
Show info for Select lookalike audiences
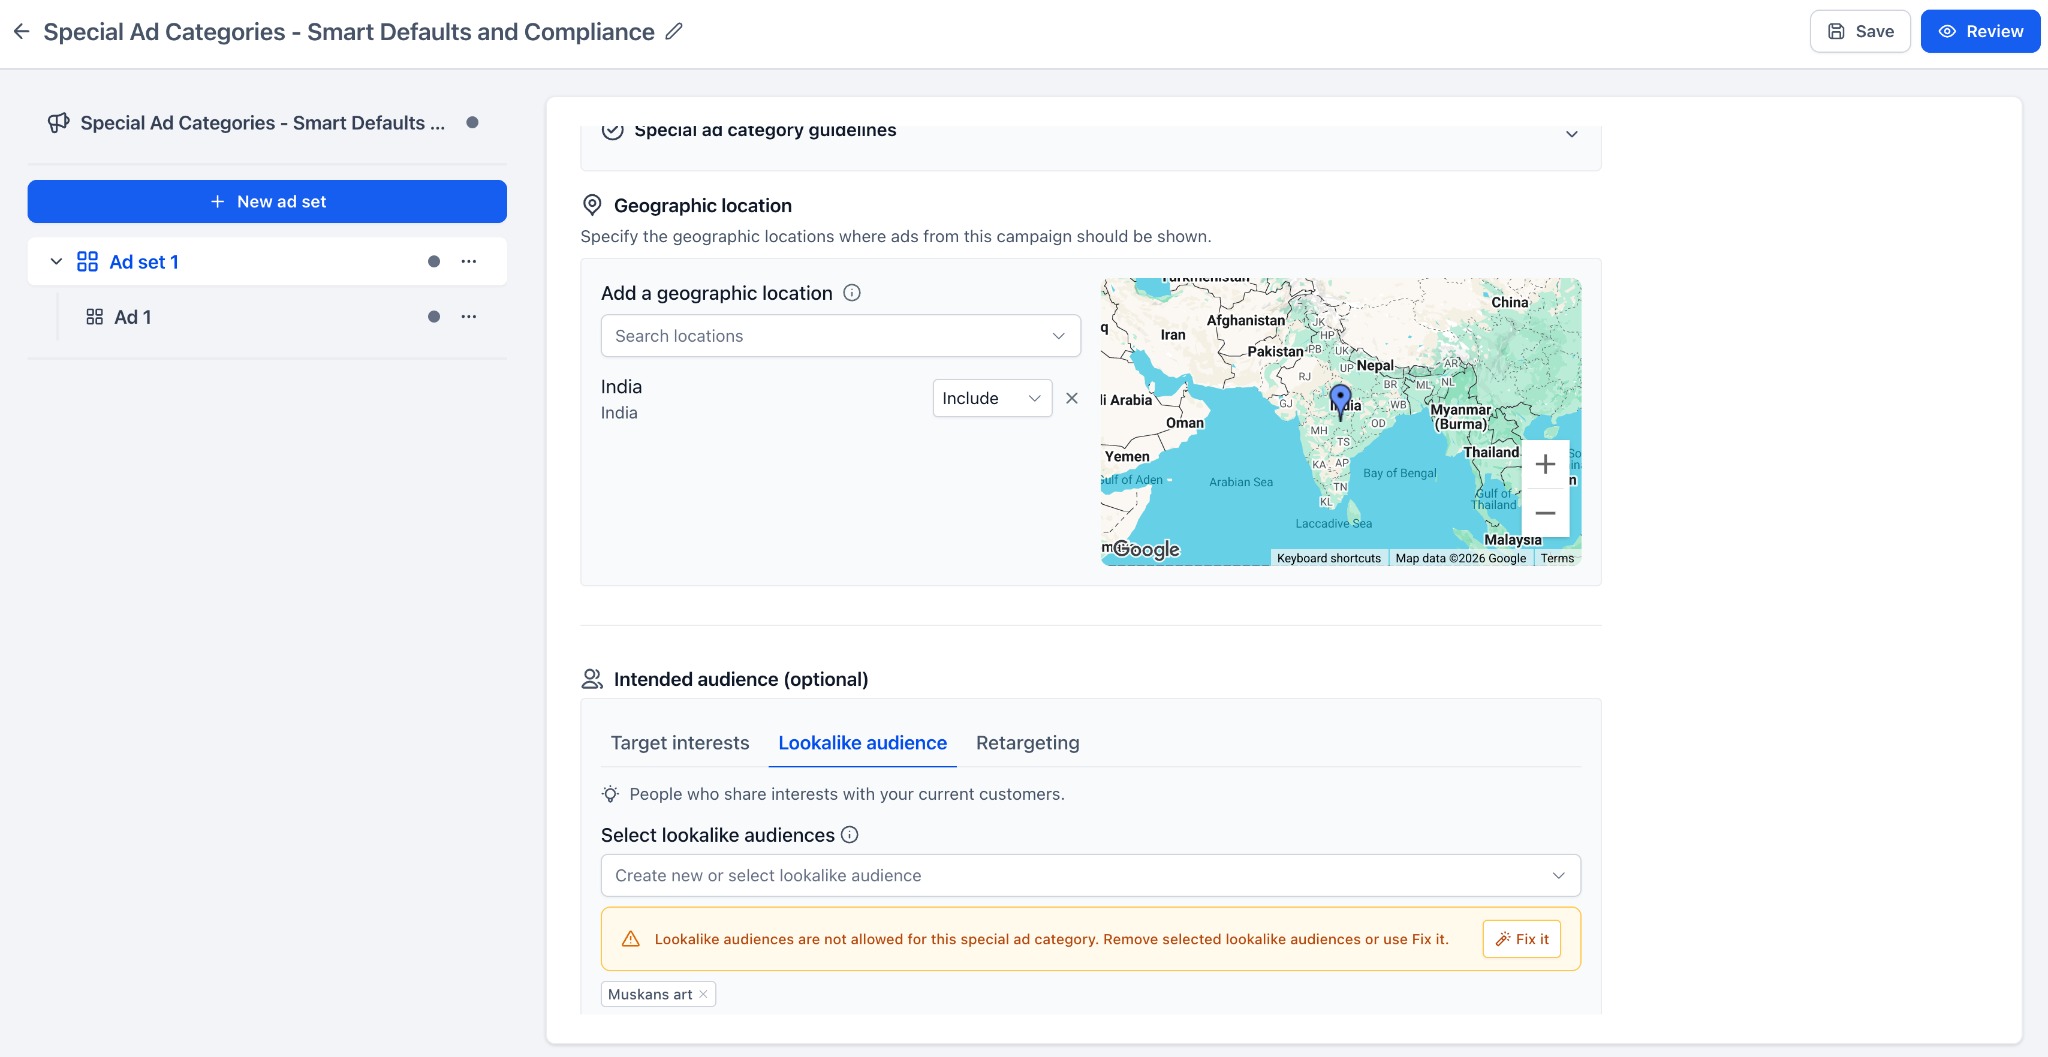point(850,835)
